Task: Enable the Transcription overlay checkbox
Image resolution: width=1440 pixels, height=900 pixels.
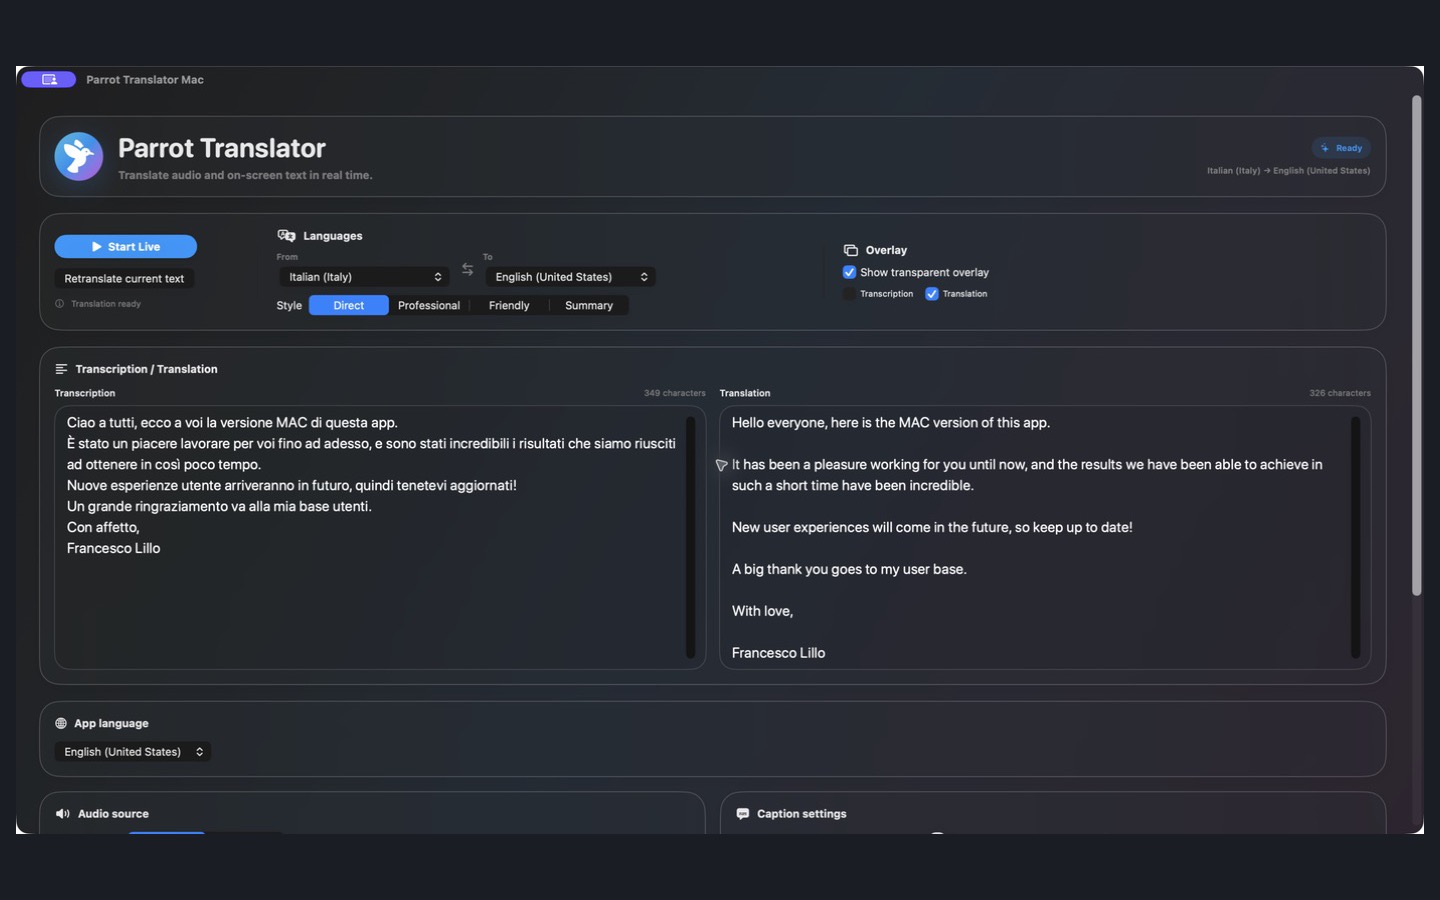Action: coord(850,294)
